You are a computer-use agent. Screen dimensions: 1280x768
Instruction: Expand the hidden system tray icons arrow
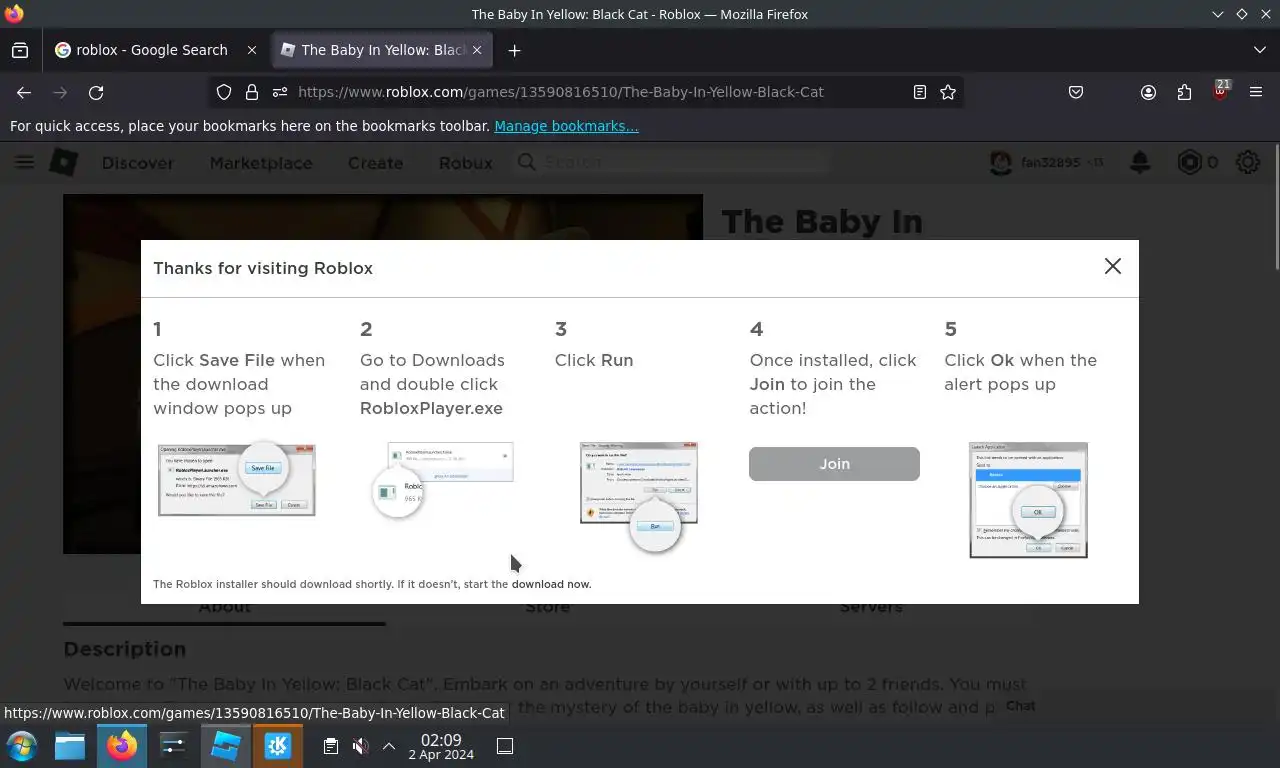pos(389,746)
